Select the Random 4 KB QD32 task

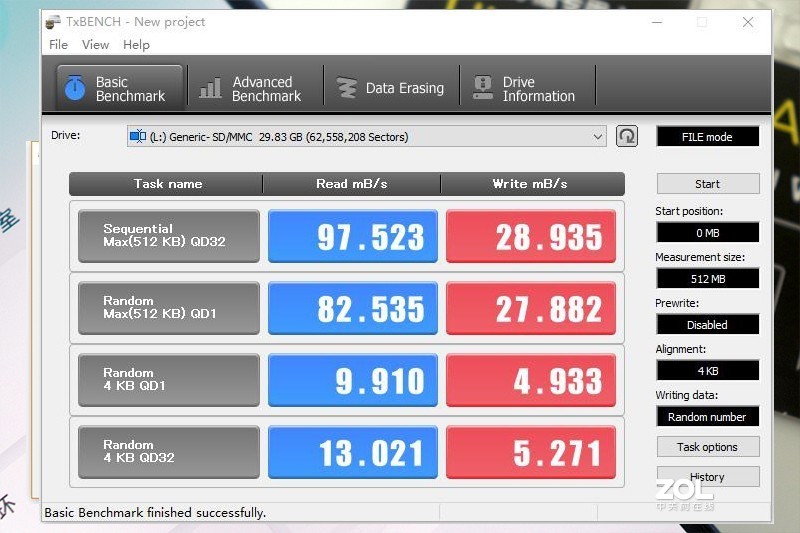coord(169,452)
